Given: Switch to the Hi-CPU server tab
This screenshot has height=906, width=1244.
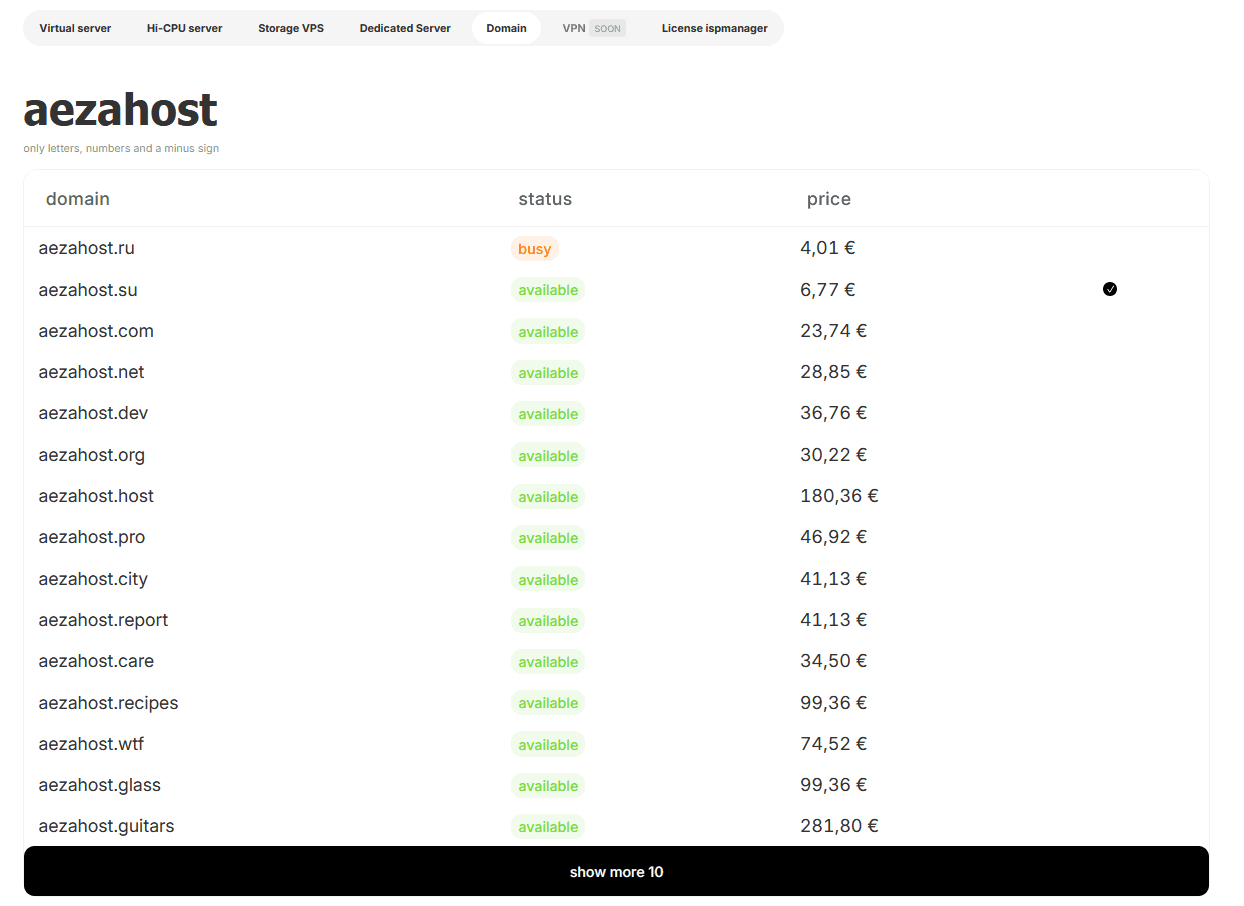Looking at the screenshot, I should click(184, 28).
